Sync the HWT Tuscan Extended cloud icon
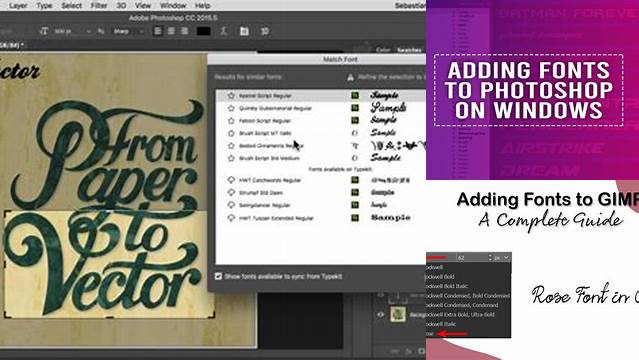The image size is (639, 360). [231, 218]
